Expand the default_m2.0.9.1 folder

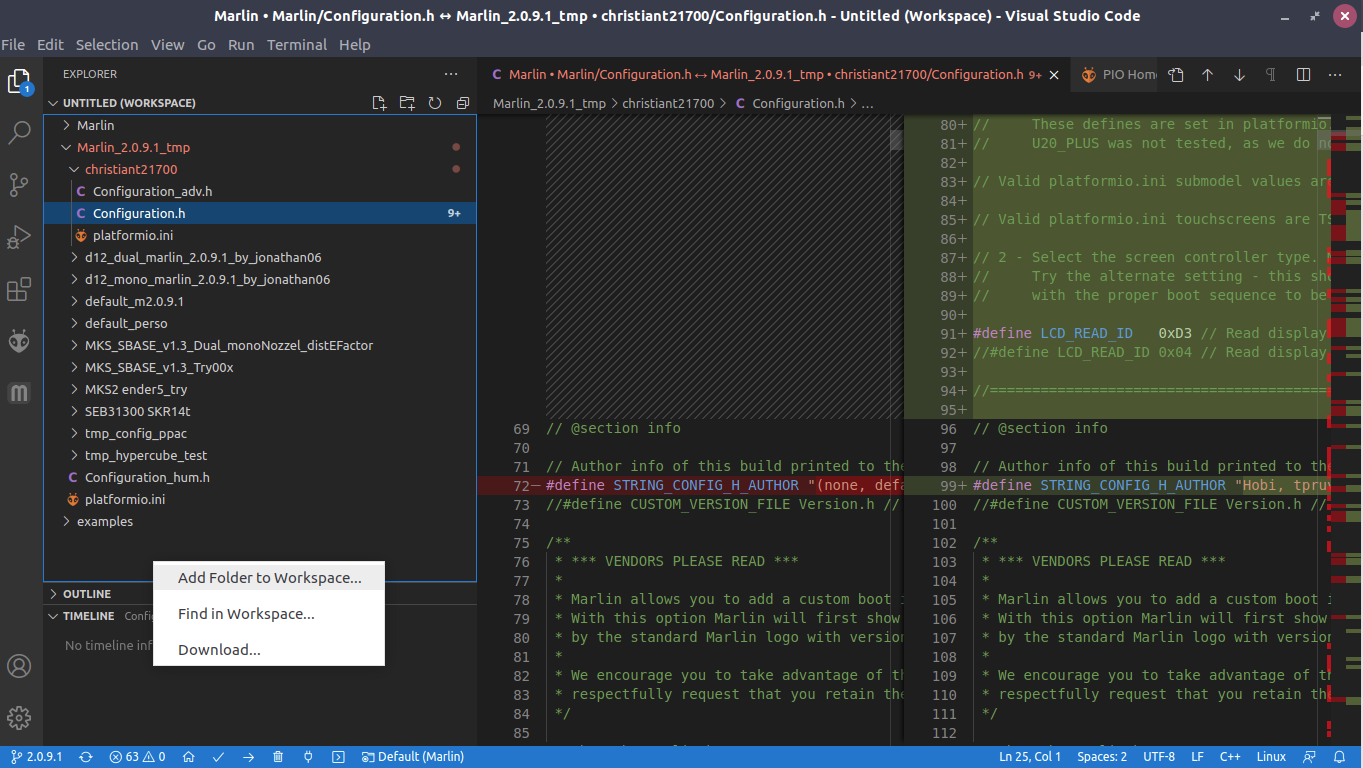point(133,301)
